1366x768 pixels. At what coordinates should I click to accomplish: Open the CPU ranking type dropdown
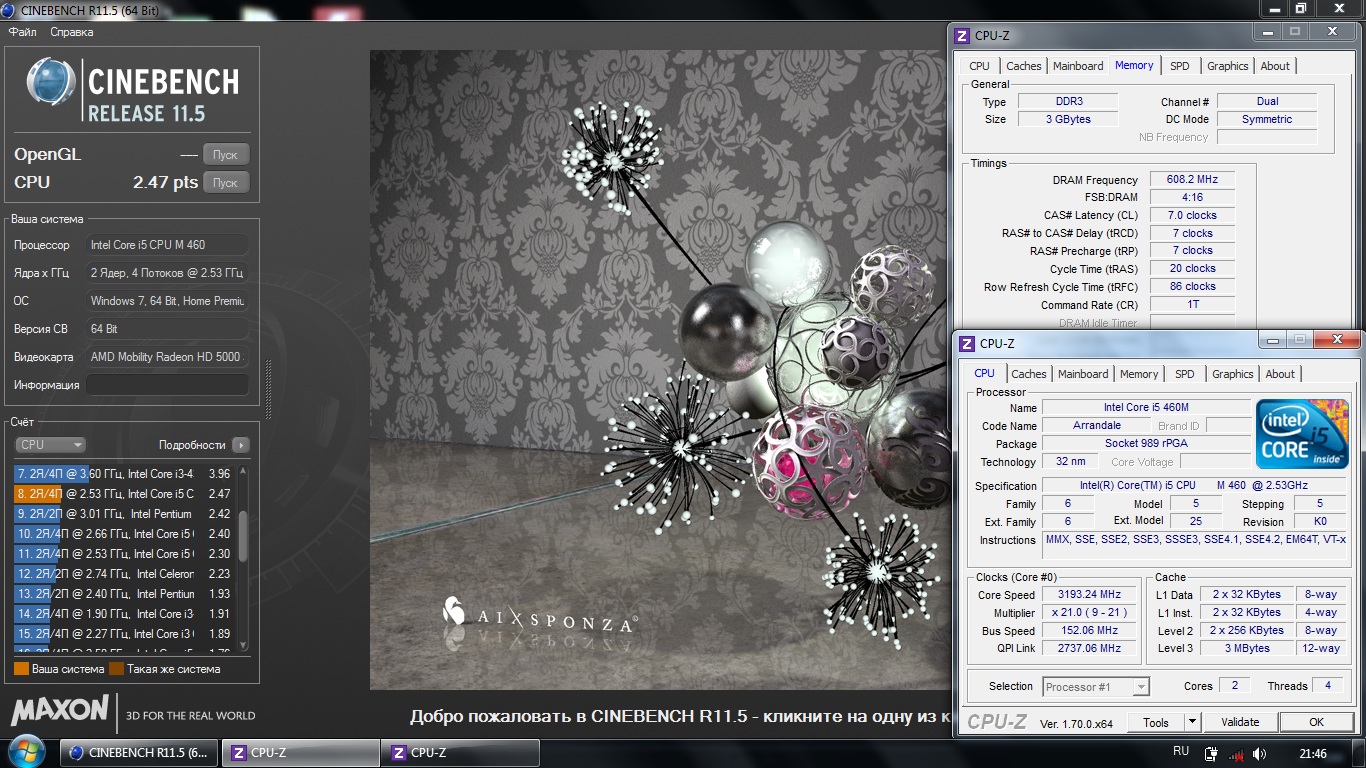(x=50, y=445)
